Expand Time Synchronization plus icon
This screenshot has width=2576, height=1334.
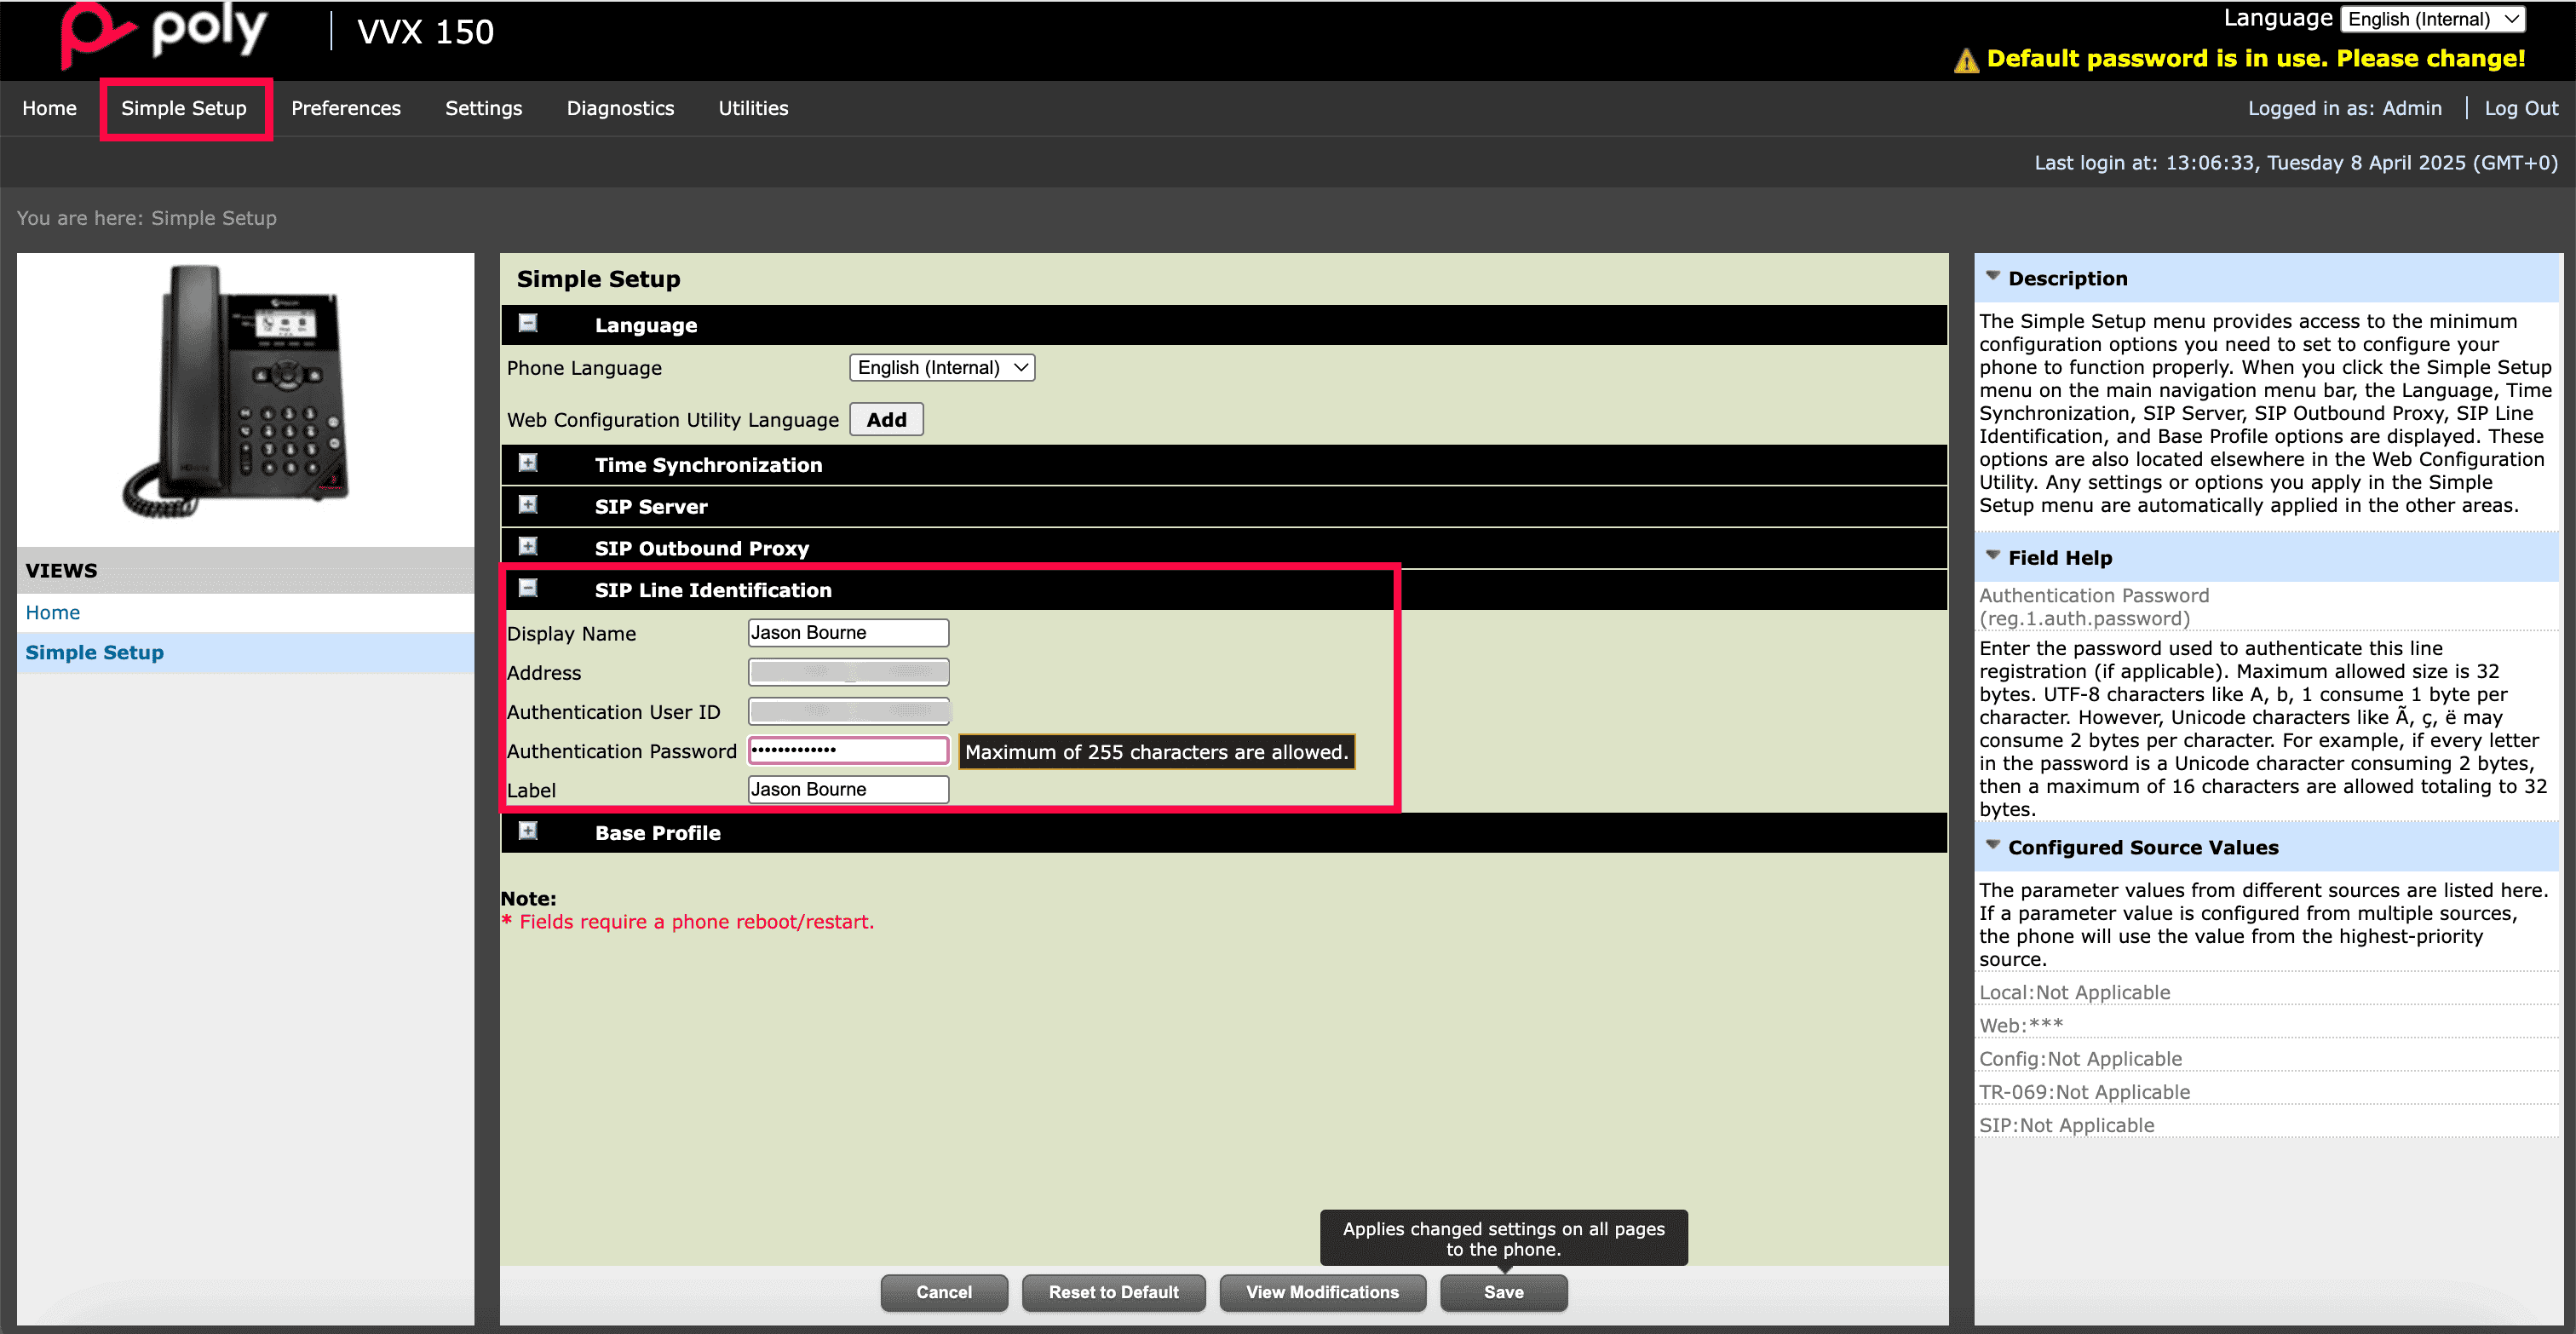[528, 463]
